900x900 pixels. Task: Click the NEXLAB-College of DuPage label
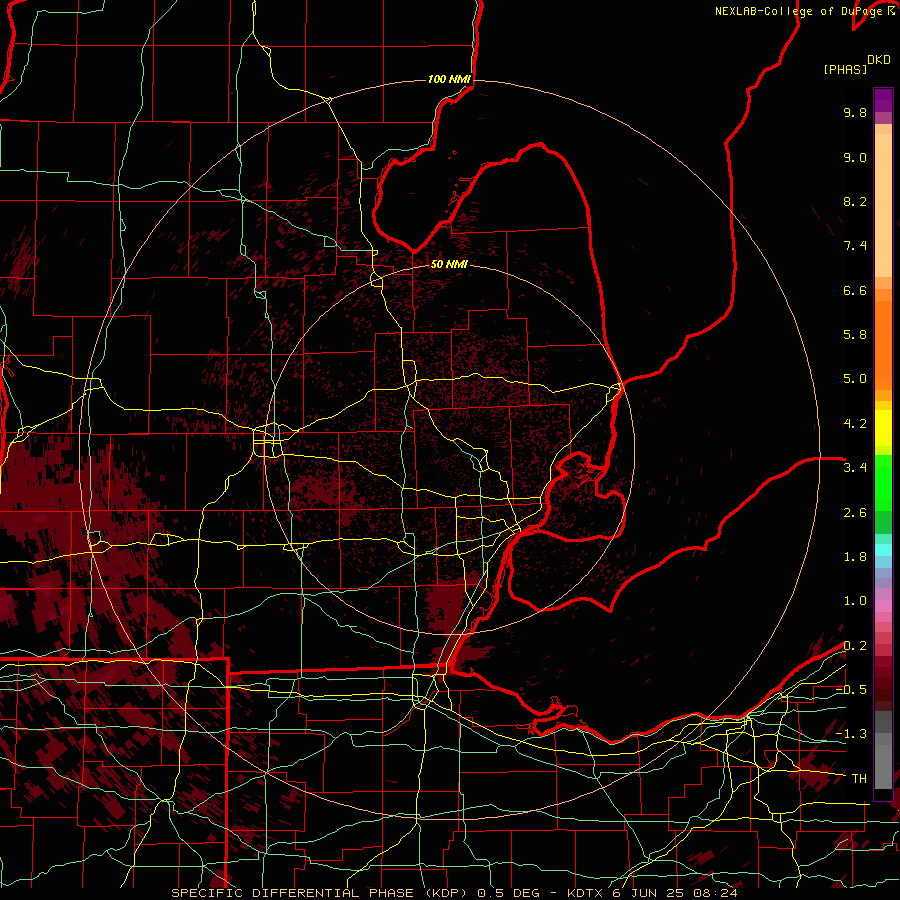tap(805, 11)
